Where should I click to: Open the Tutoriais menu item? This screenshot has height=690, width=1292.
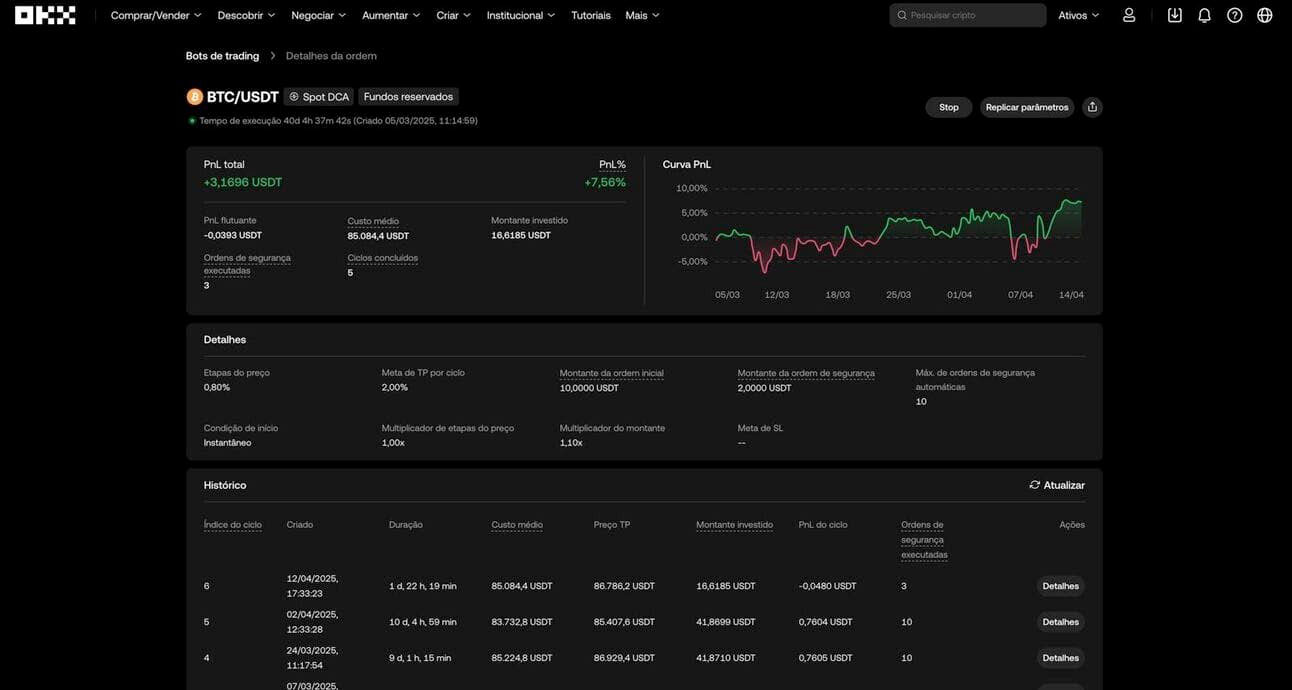tap(590, 15)
